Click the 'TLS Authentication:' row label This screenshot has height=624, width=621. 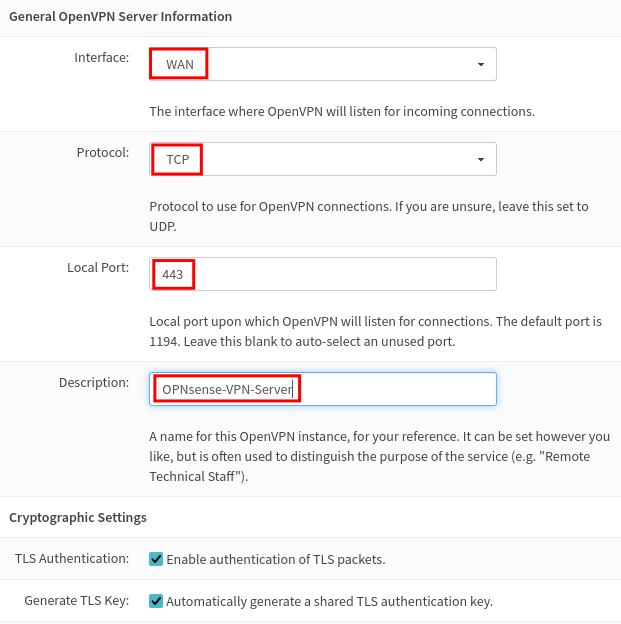[x=72, y=559]
